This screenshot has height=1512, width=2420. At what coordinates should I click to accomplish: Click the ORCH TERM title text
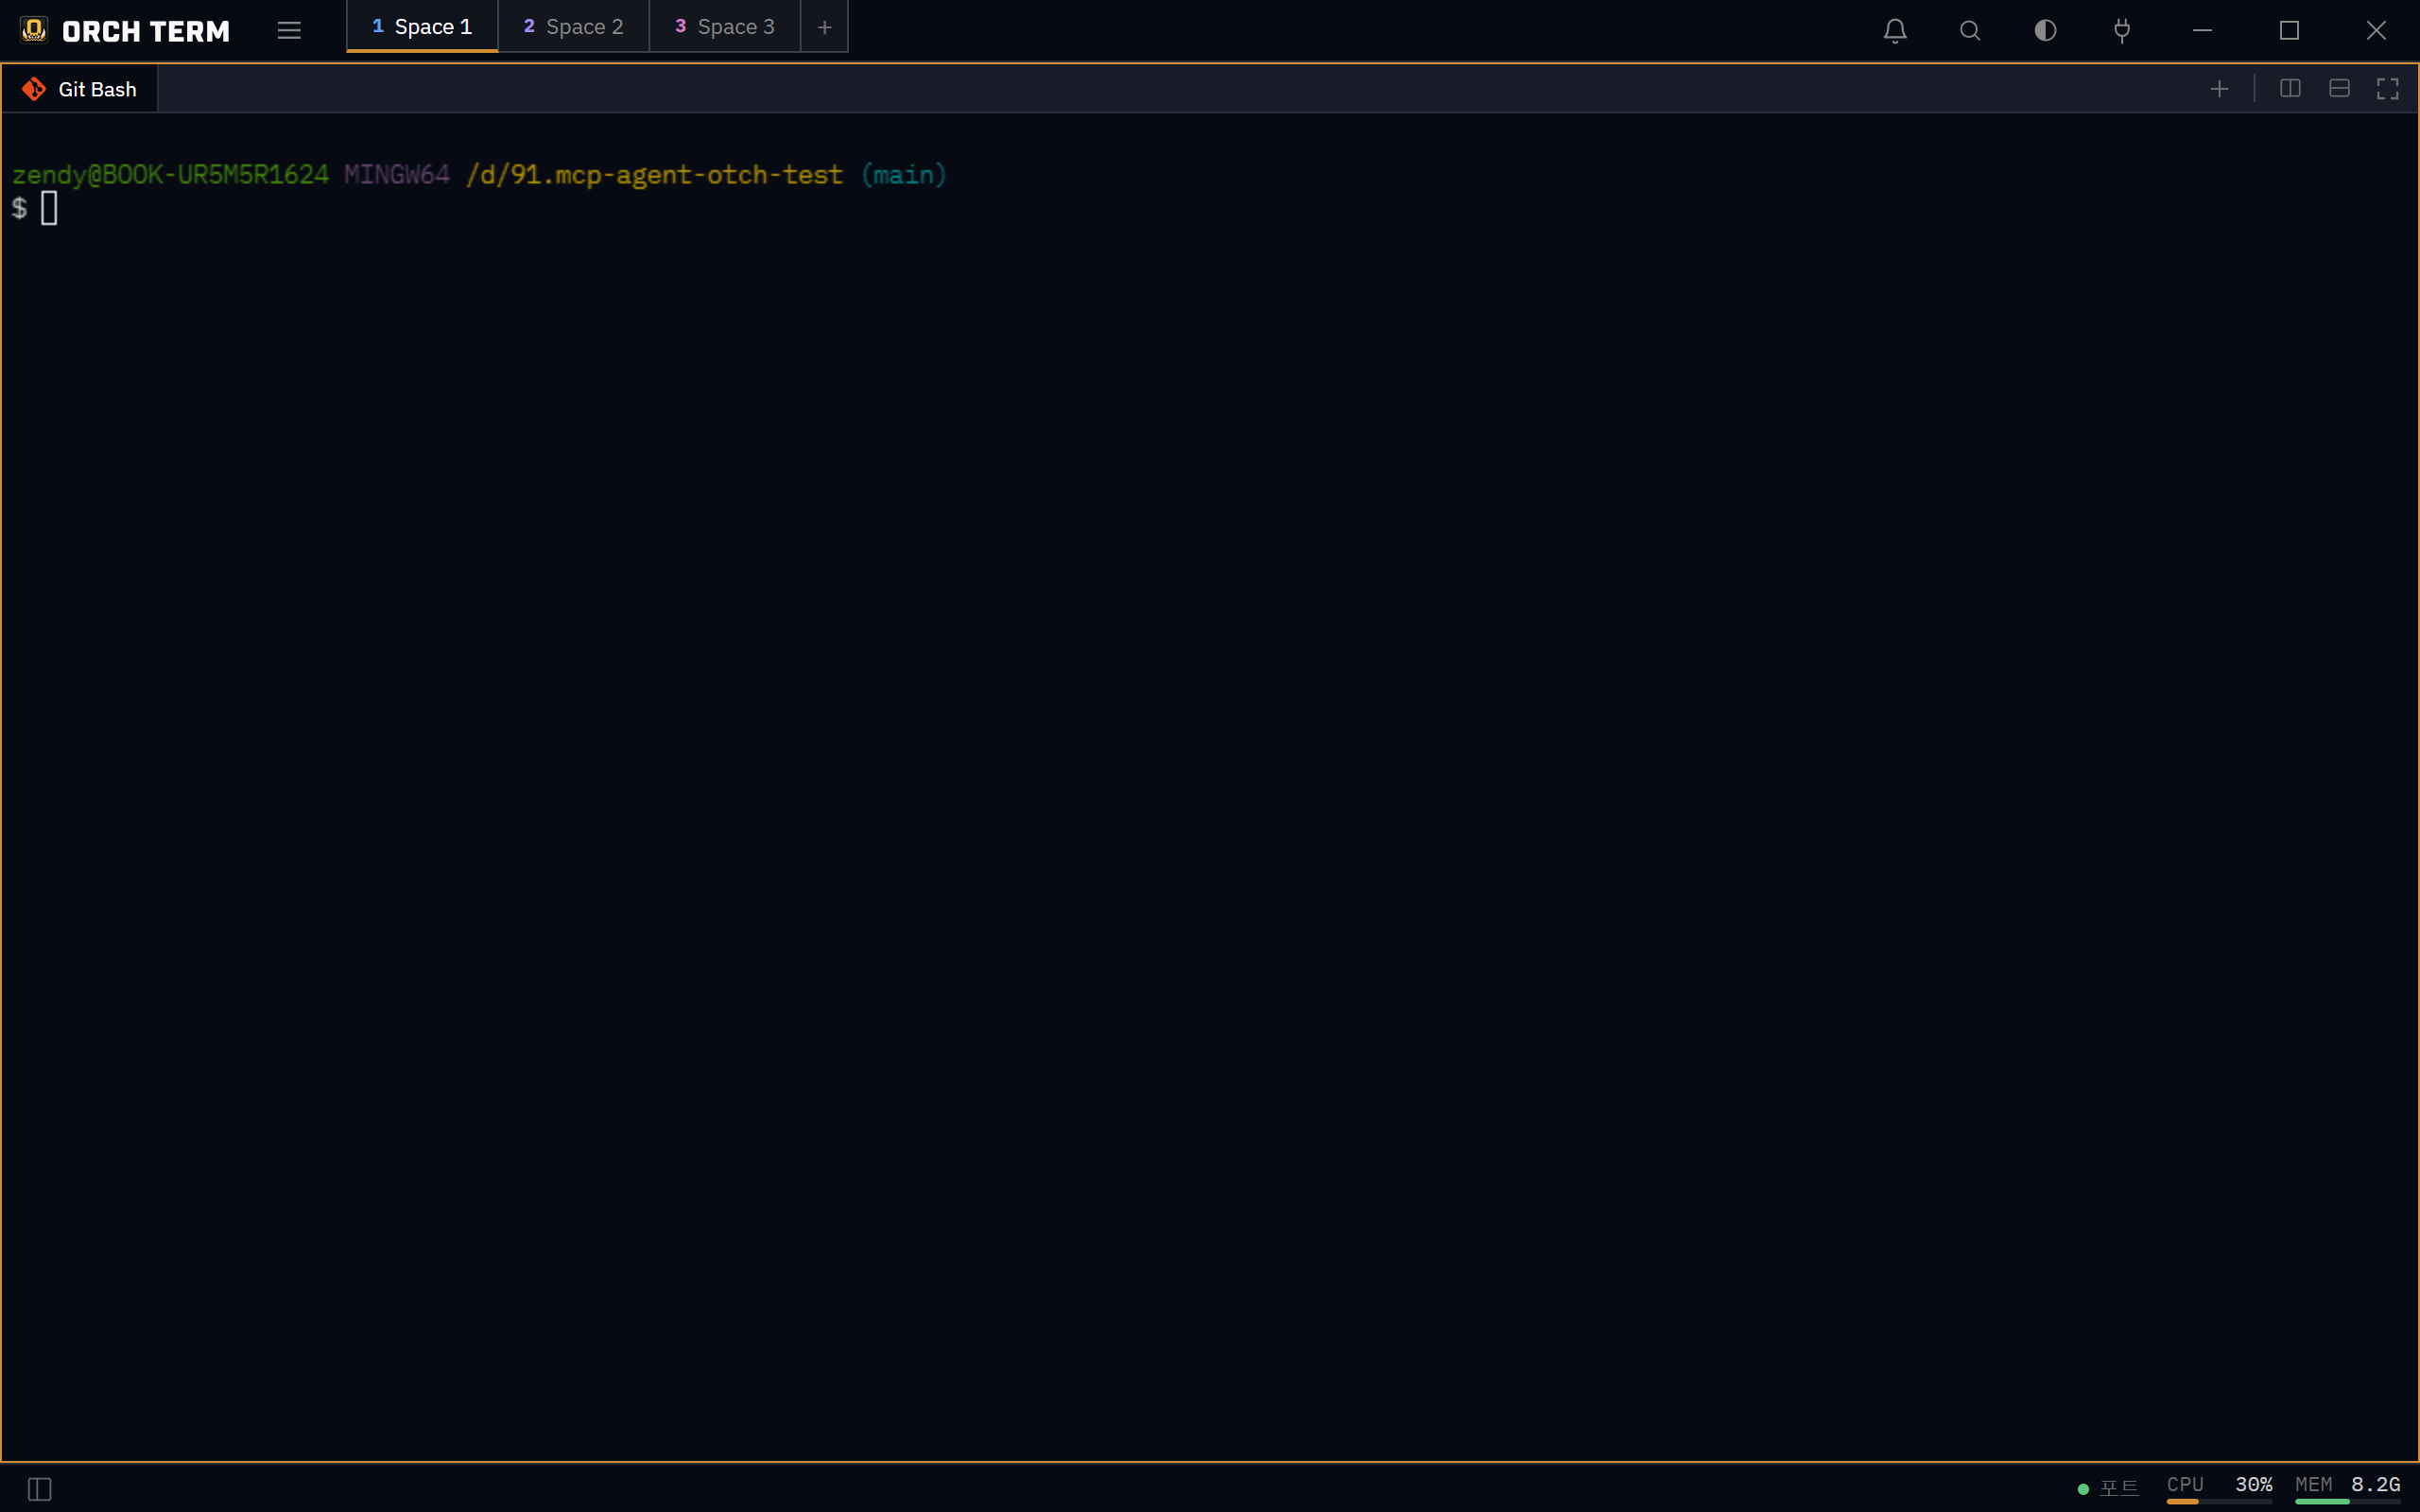coord(146,31)
